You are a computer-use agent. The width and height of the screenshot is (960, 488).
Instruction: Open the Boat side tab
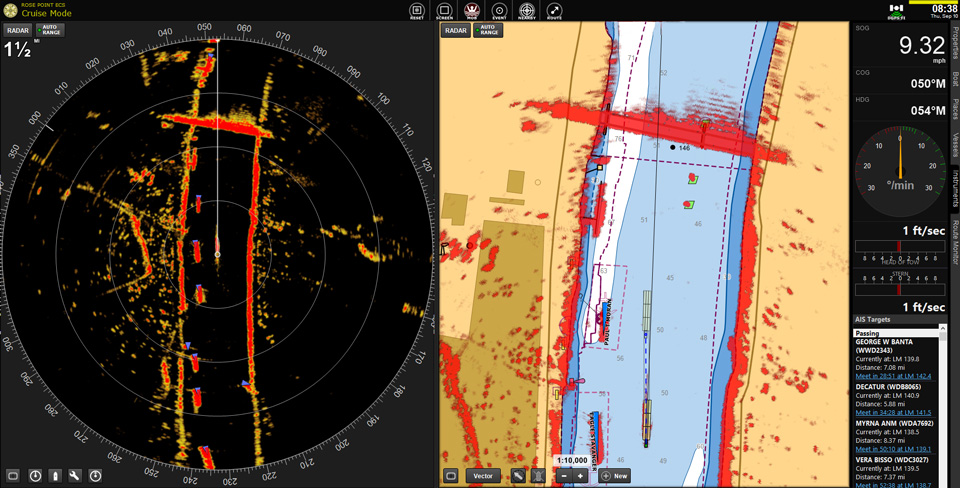[x=955, y=78]
